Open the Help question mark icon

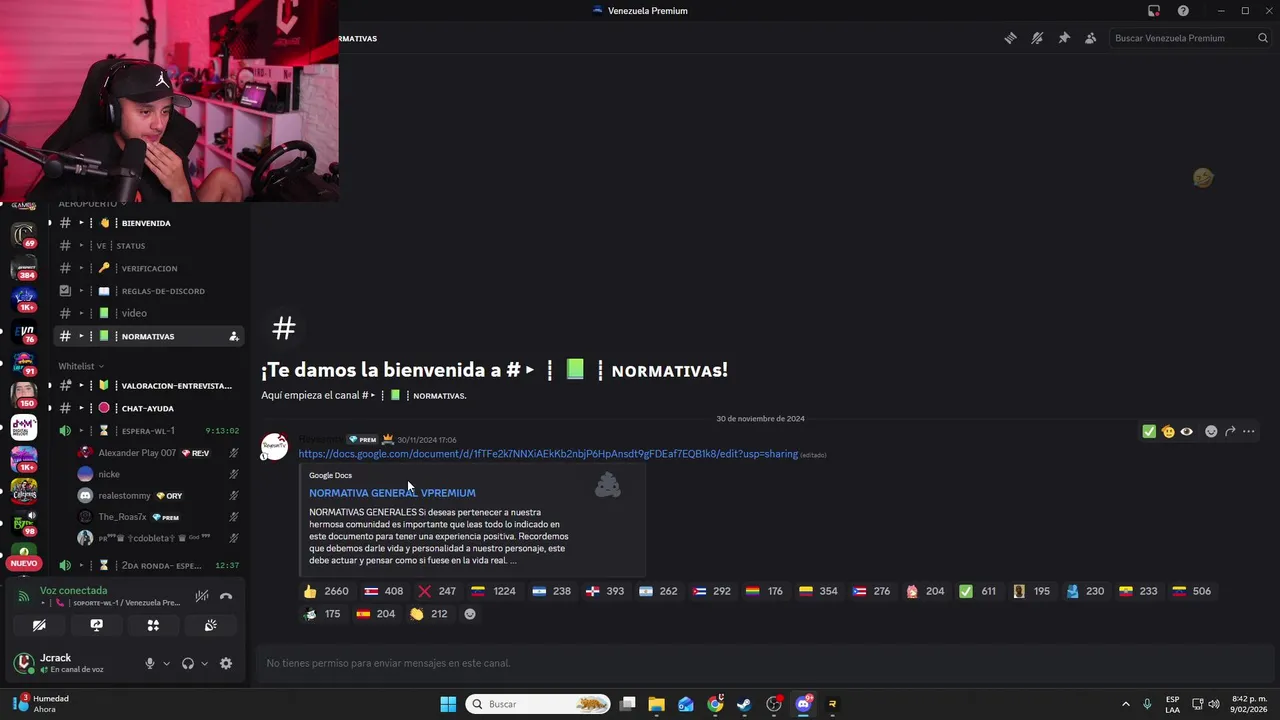(x=1183, y=11)
